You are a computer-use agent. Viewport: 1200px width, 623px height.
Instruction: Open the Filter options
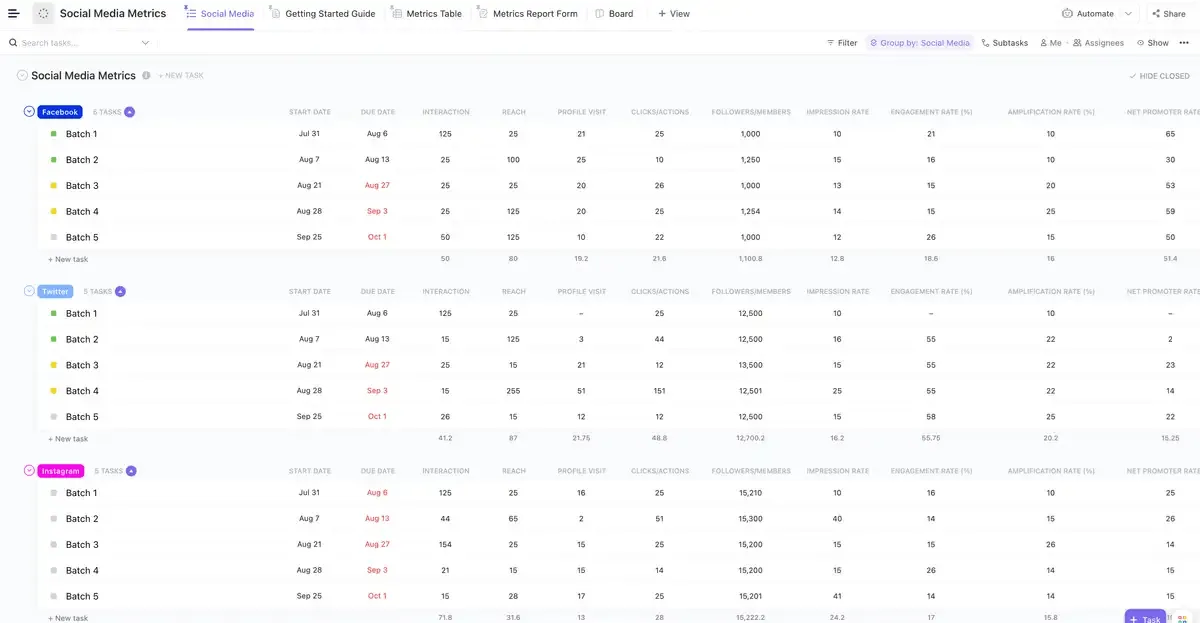pos(842,43)
